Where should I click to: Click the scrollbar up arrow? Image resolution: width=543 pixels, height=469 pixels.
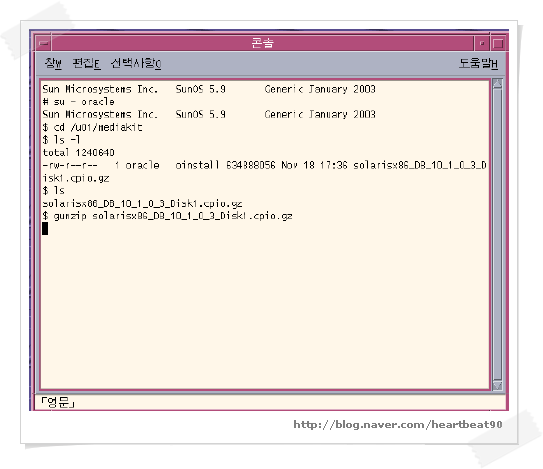497,84
